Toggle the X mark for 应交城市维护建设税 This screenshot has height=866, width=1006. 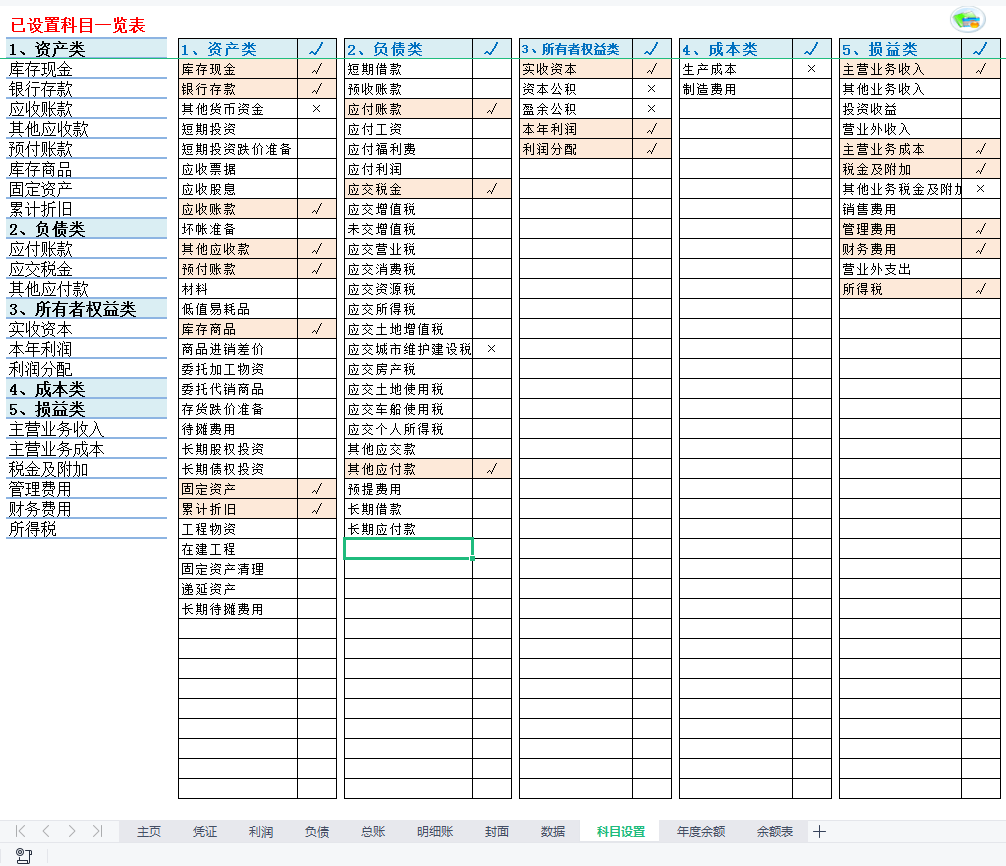tap(491, 349)
